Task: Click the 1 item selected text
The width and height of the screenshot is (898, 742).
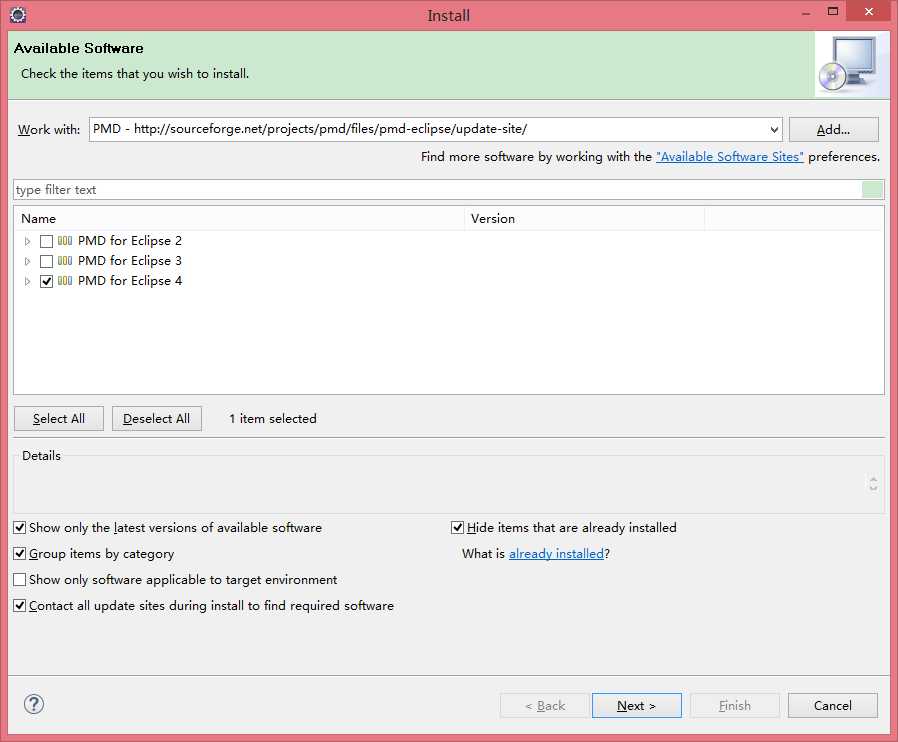Action: pos(273,419)
